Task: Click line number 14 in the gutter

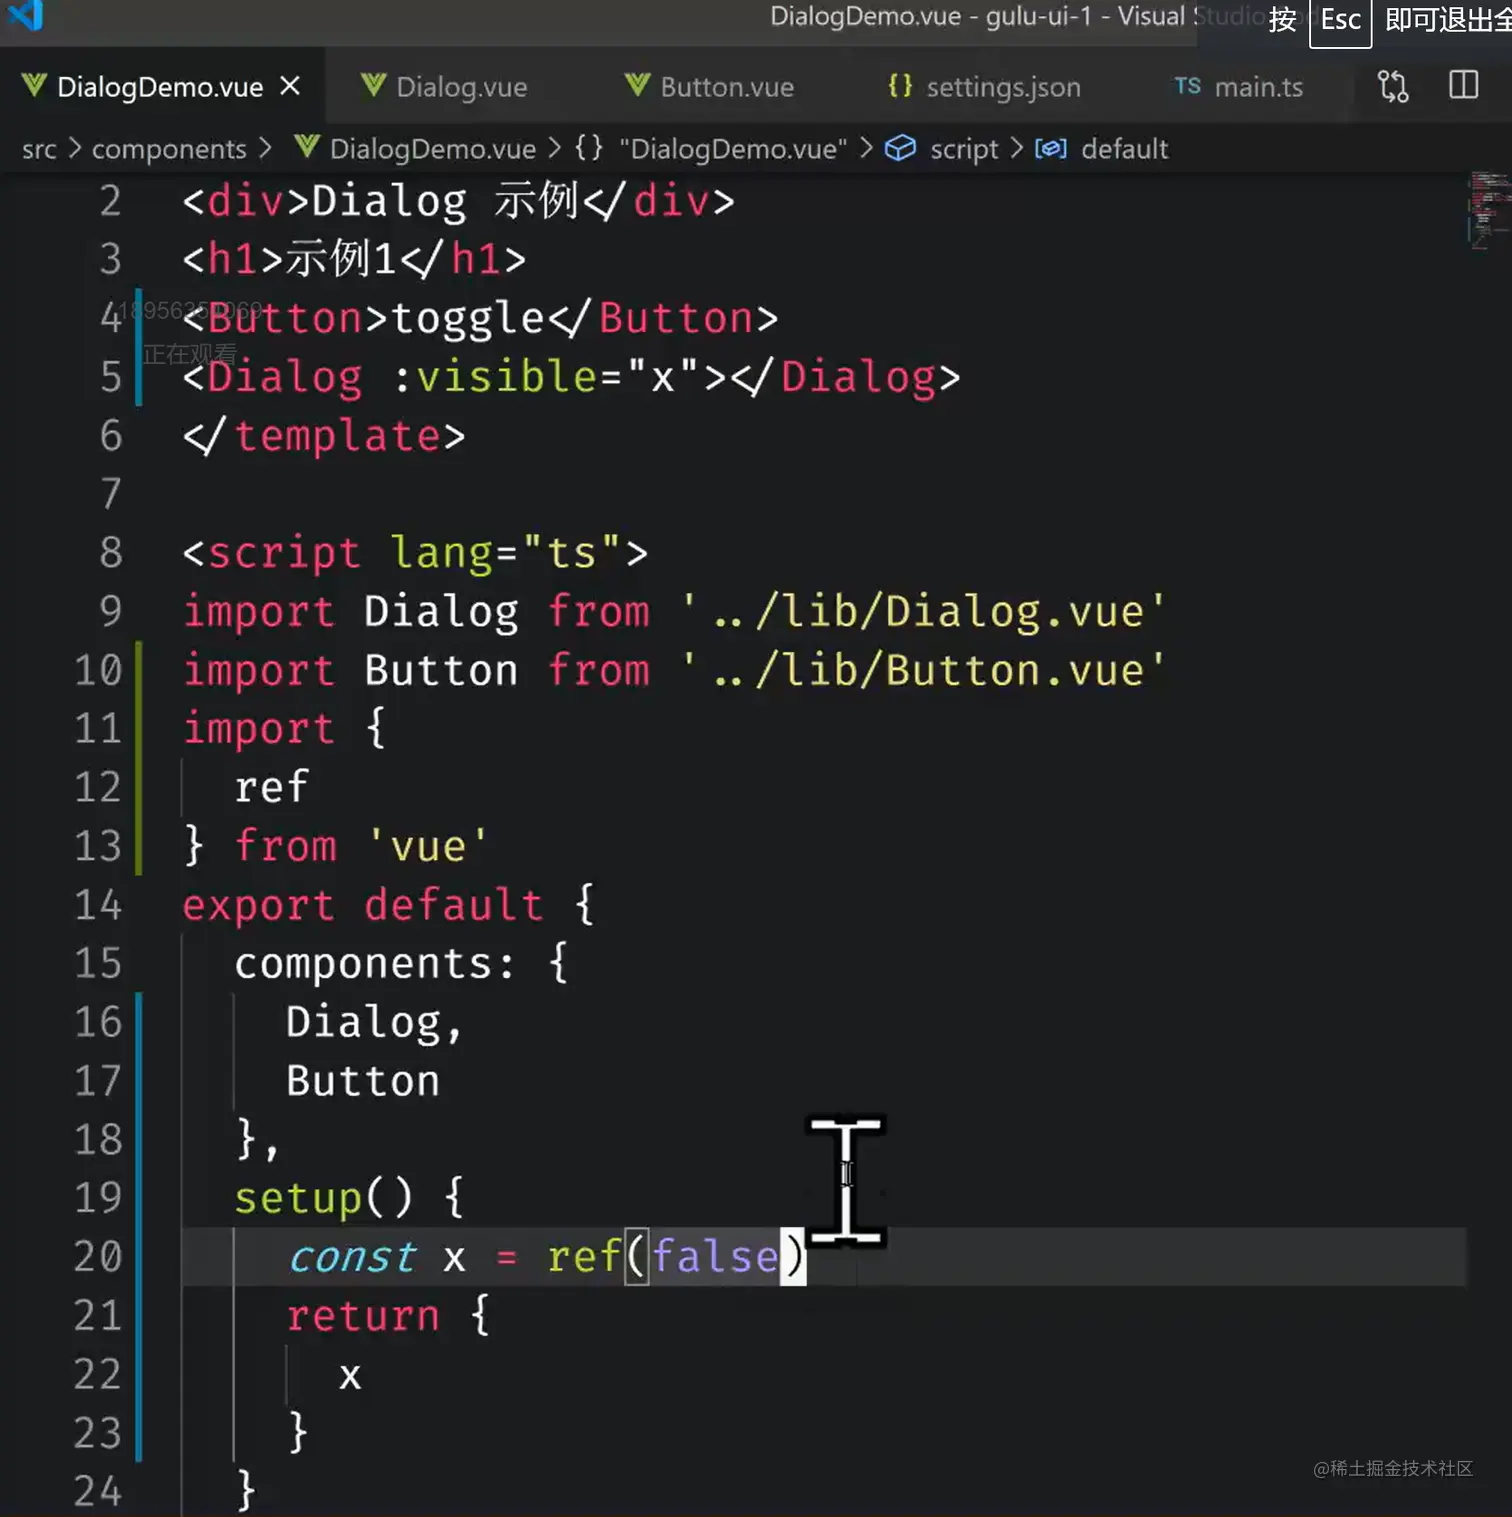Action: point(98,905)
